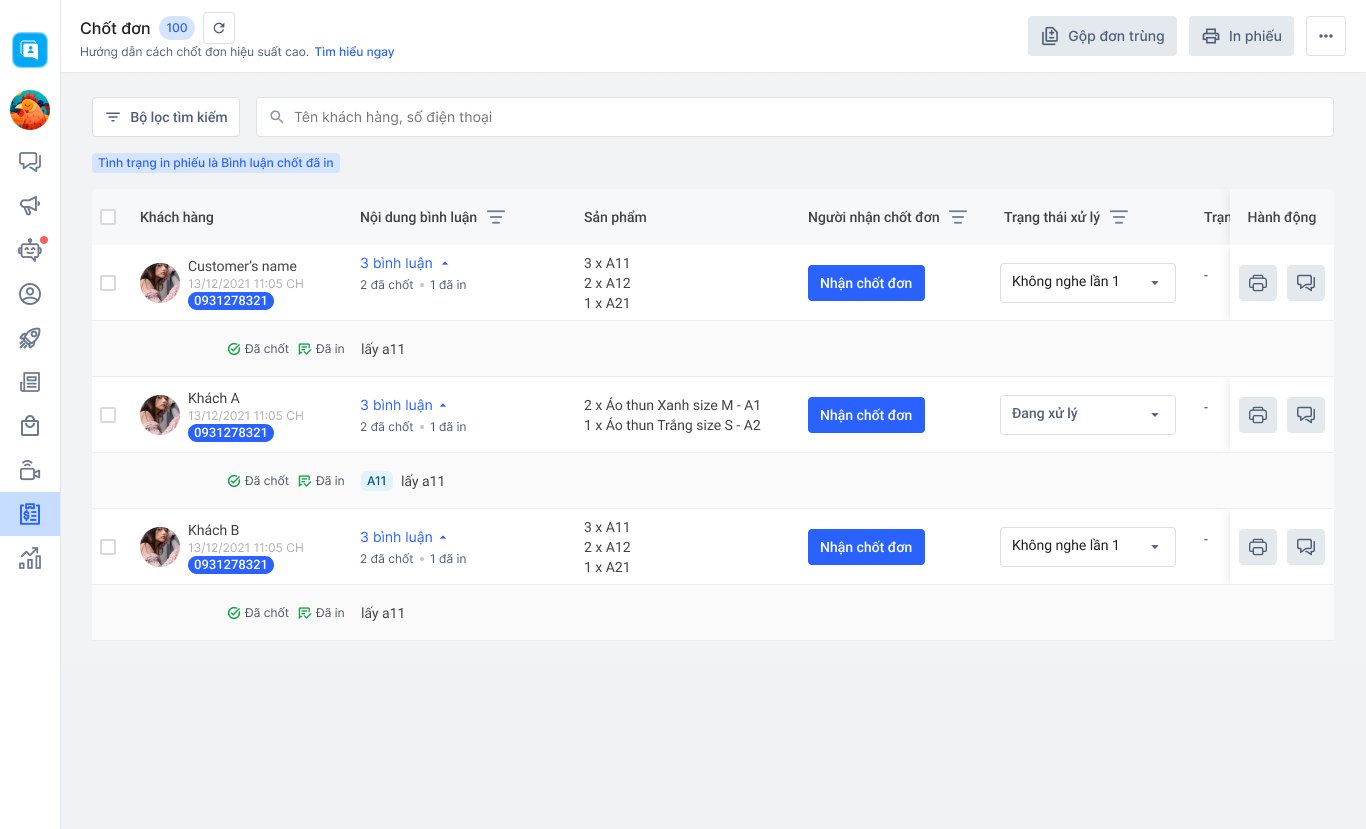Open the Bộ lọc tìm kiếm filter

(x=166, y=117)
